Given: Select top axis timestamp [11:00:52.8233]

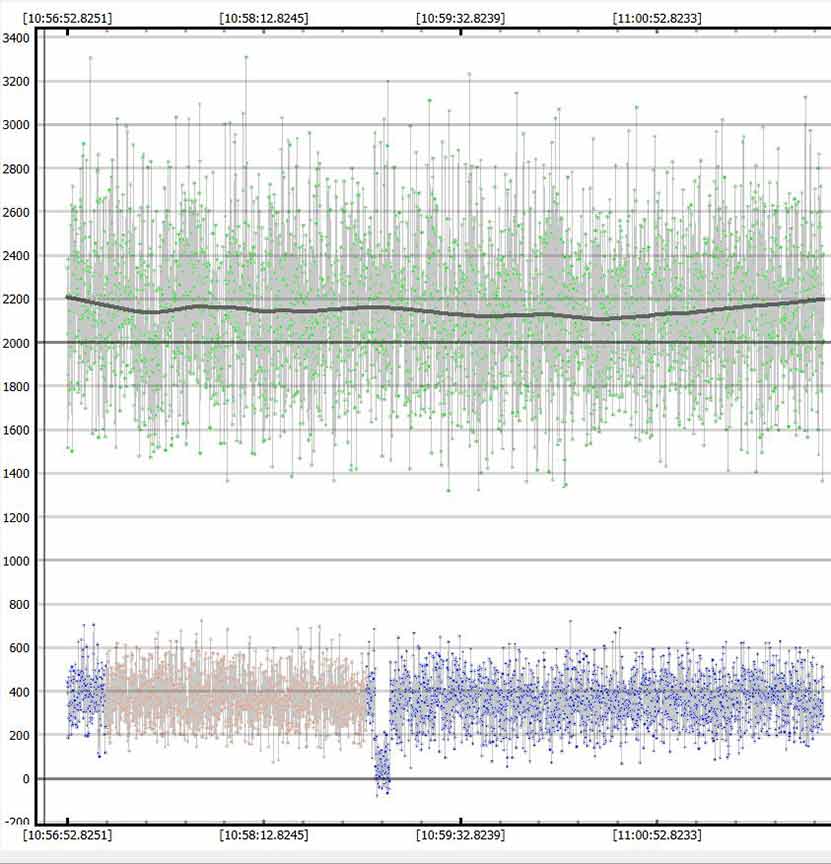Looking at the screenshot, I should [657, 18].
